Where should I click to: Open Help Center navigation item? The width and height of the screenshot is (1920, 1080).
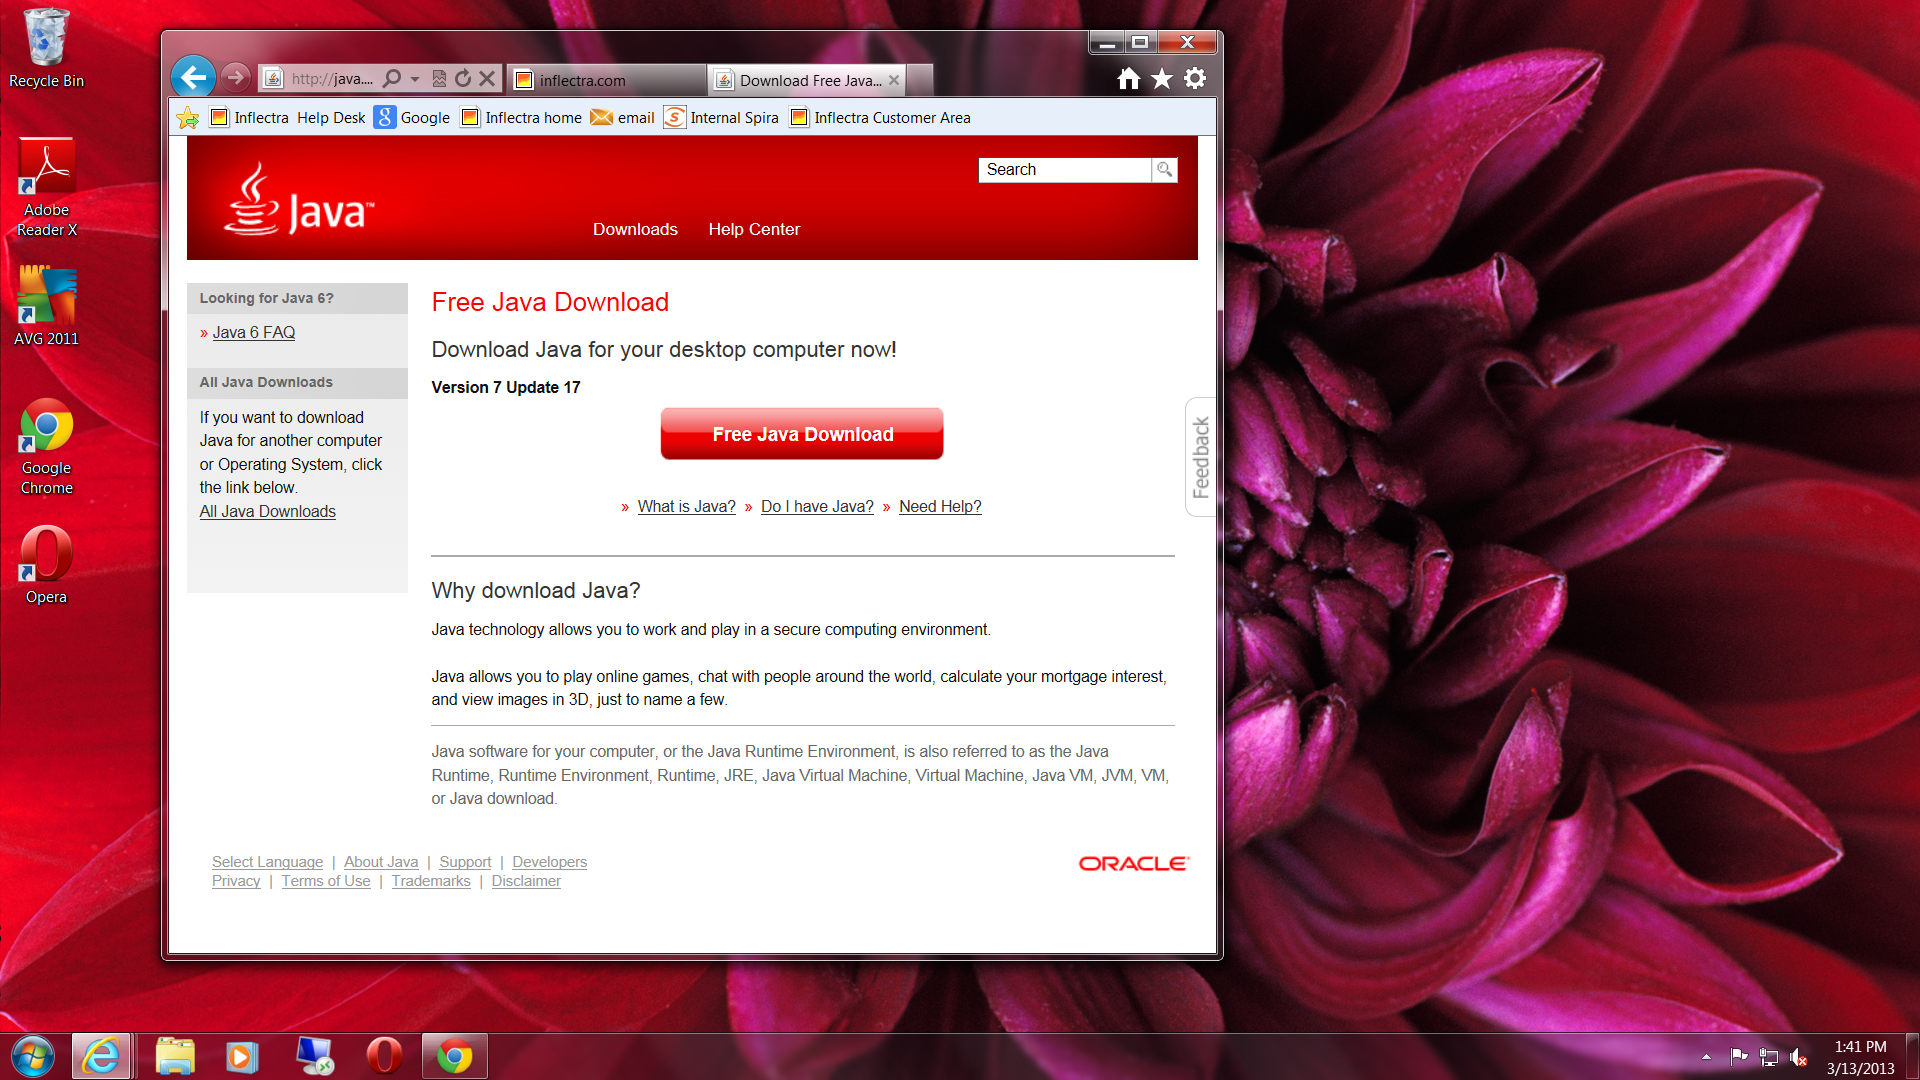[754, 229]
